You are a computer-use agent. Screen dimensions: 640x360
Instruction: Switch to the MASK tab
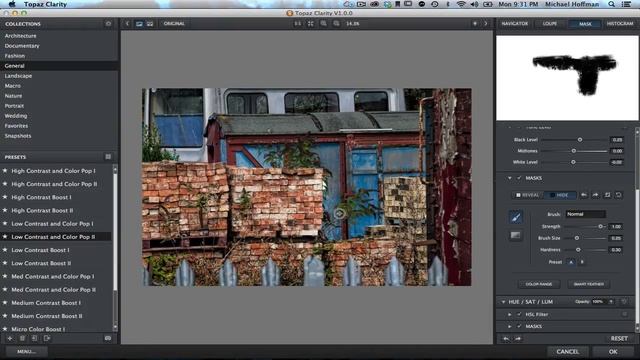click(x=585, y=24)
